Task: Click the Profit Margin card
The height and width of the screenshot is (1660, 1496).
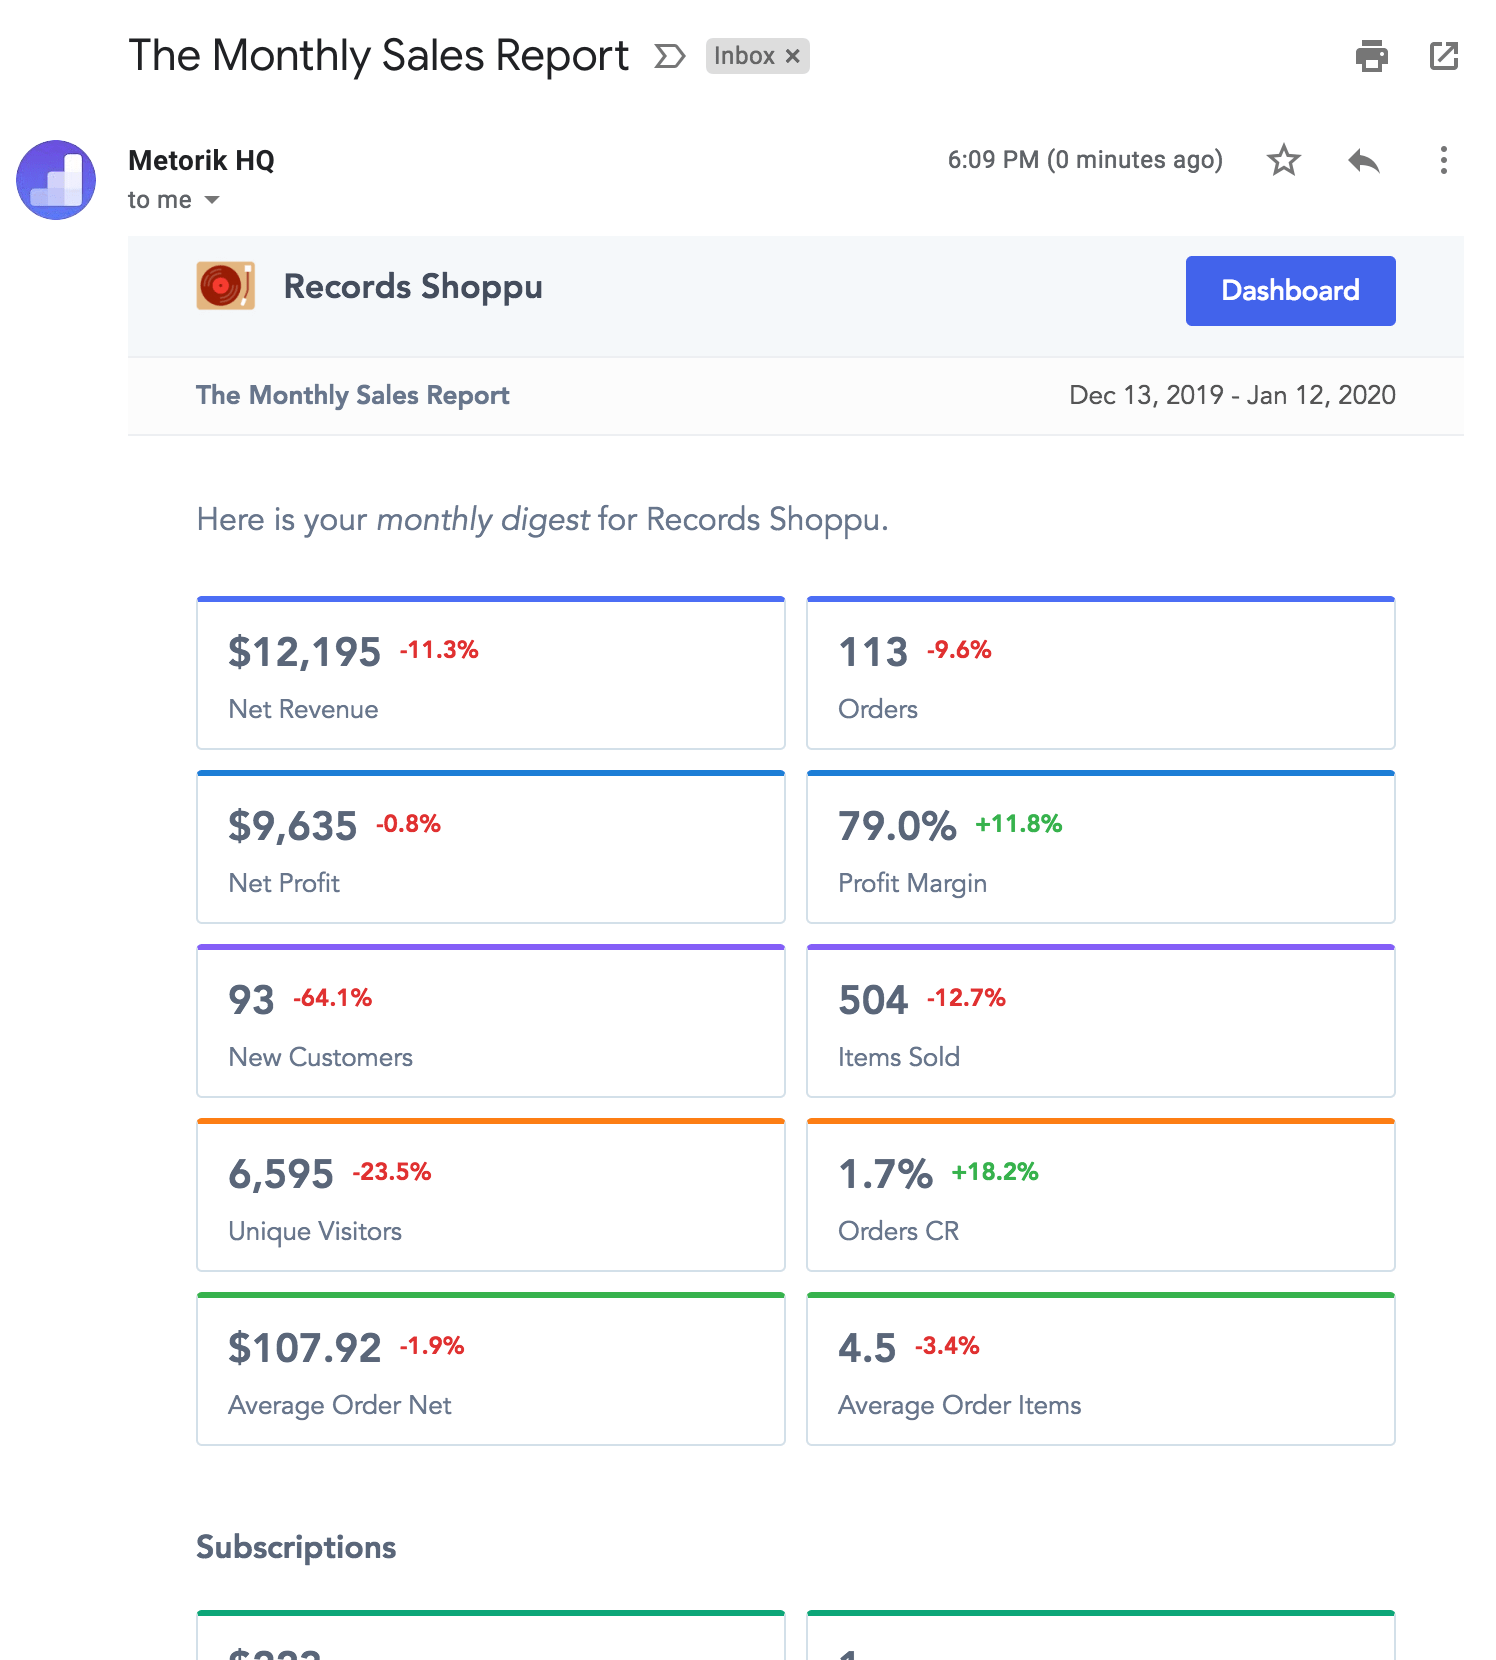Action: tap(1100, 848)
